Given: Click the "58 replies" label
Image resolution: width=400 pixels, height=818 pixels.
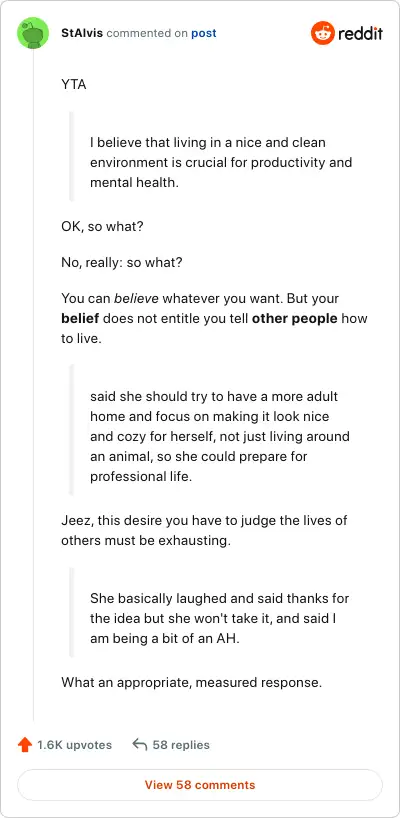Looking at the screenshot, I should [x=181, y=744].
